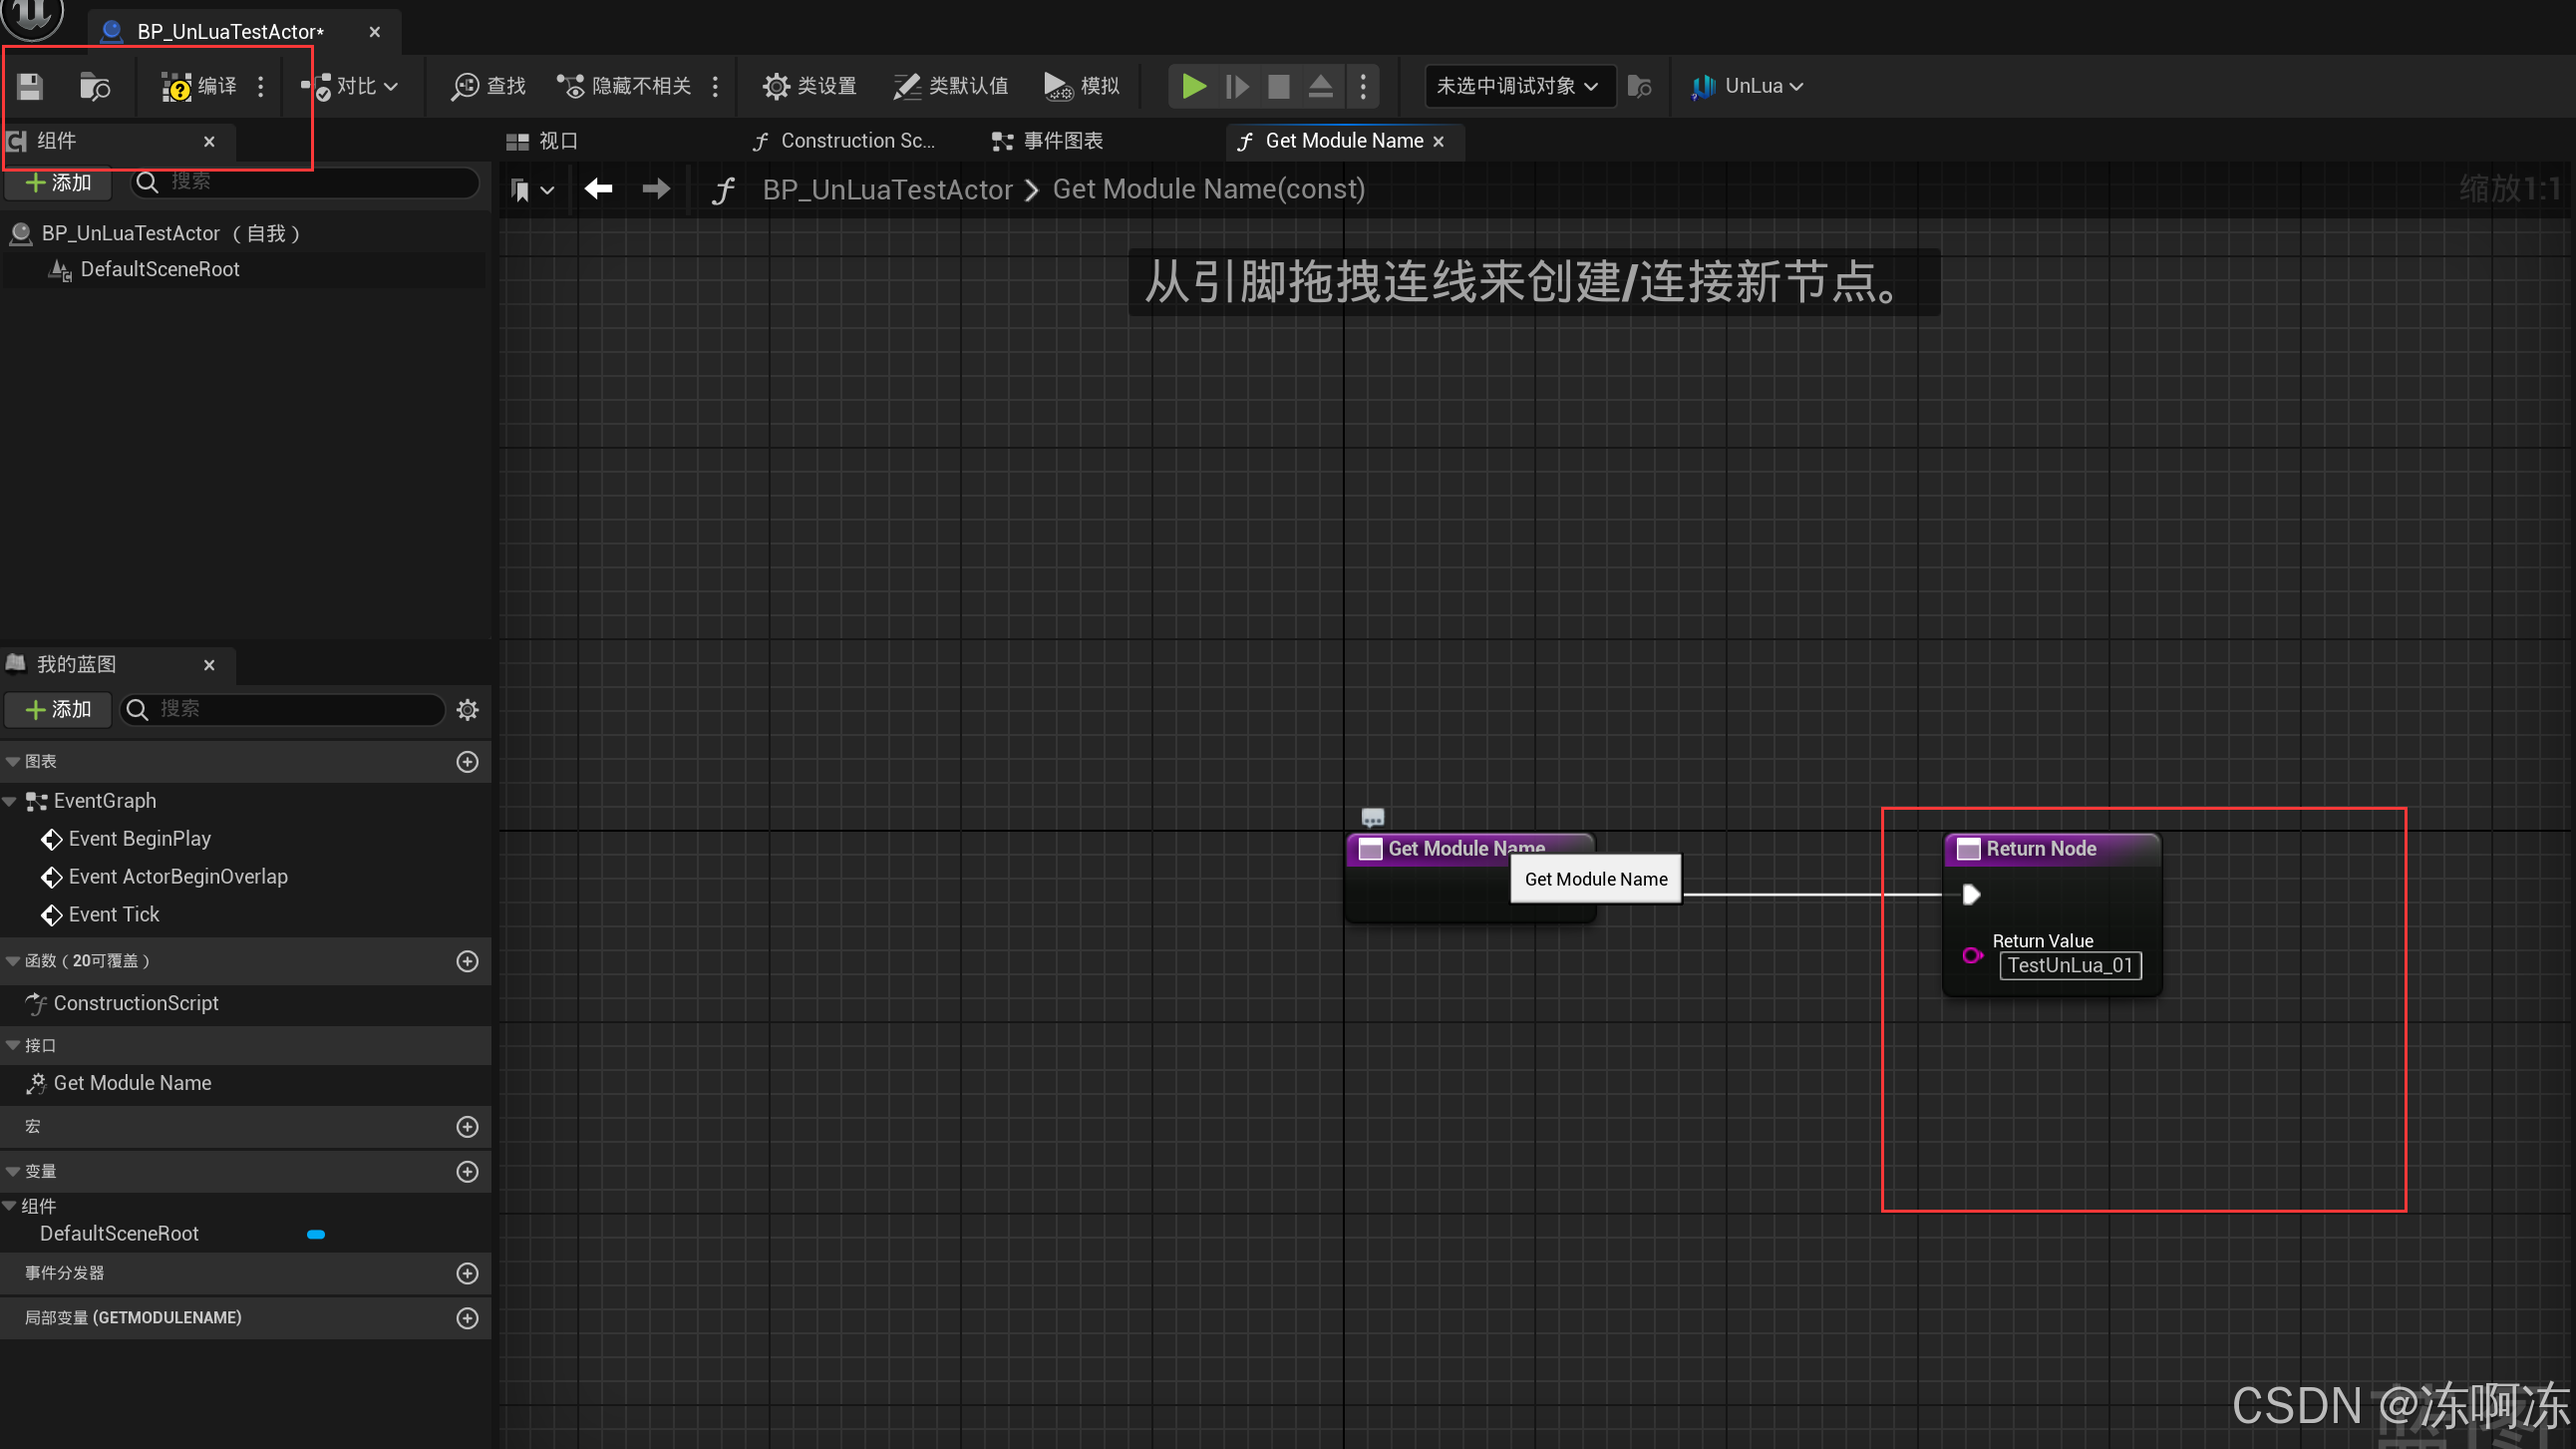Click the browse to asset icon

[x=94, y=86]
